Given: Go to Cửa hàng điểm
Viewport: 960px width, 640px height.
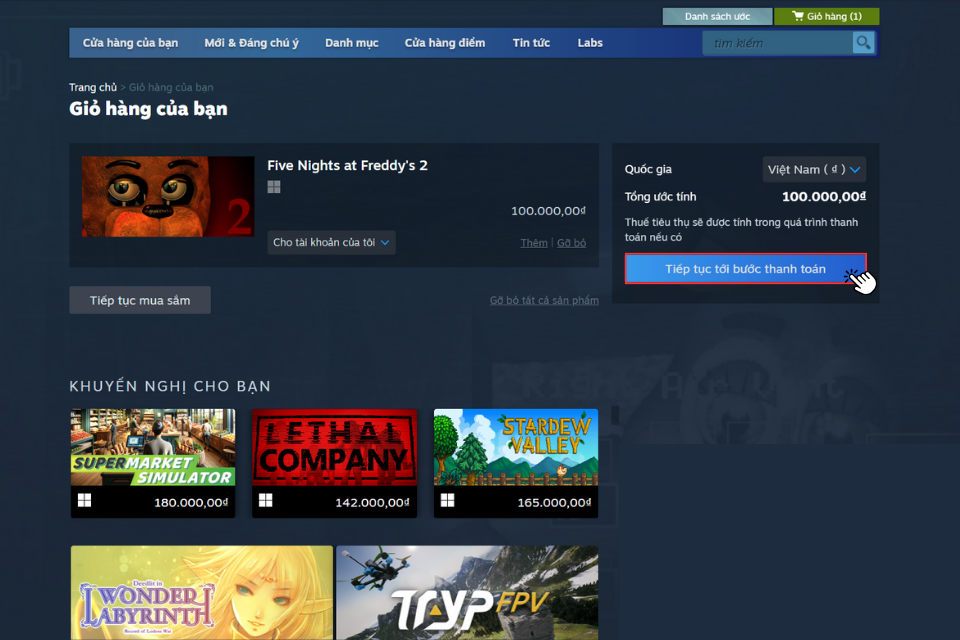Looking at the screenshot, I should coord(444,43).
